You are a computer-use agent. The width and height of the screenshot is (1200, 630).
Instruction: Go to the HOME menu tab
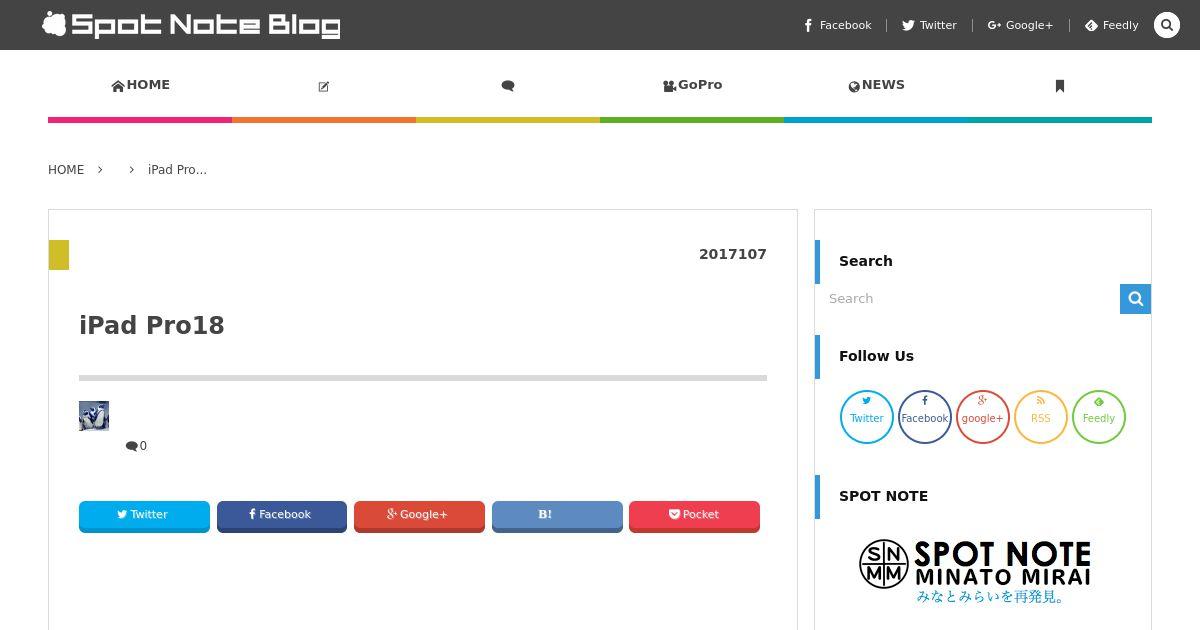140,85
